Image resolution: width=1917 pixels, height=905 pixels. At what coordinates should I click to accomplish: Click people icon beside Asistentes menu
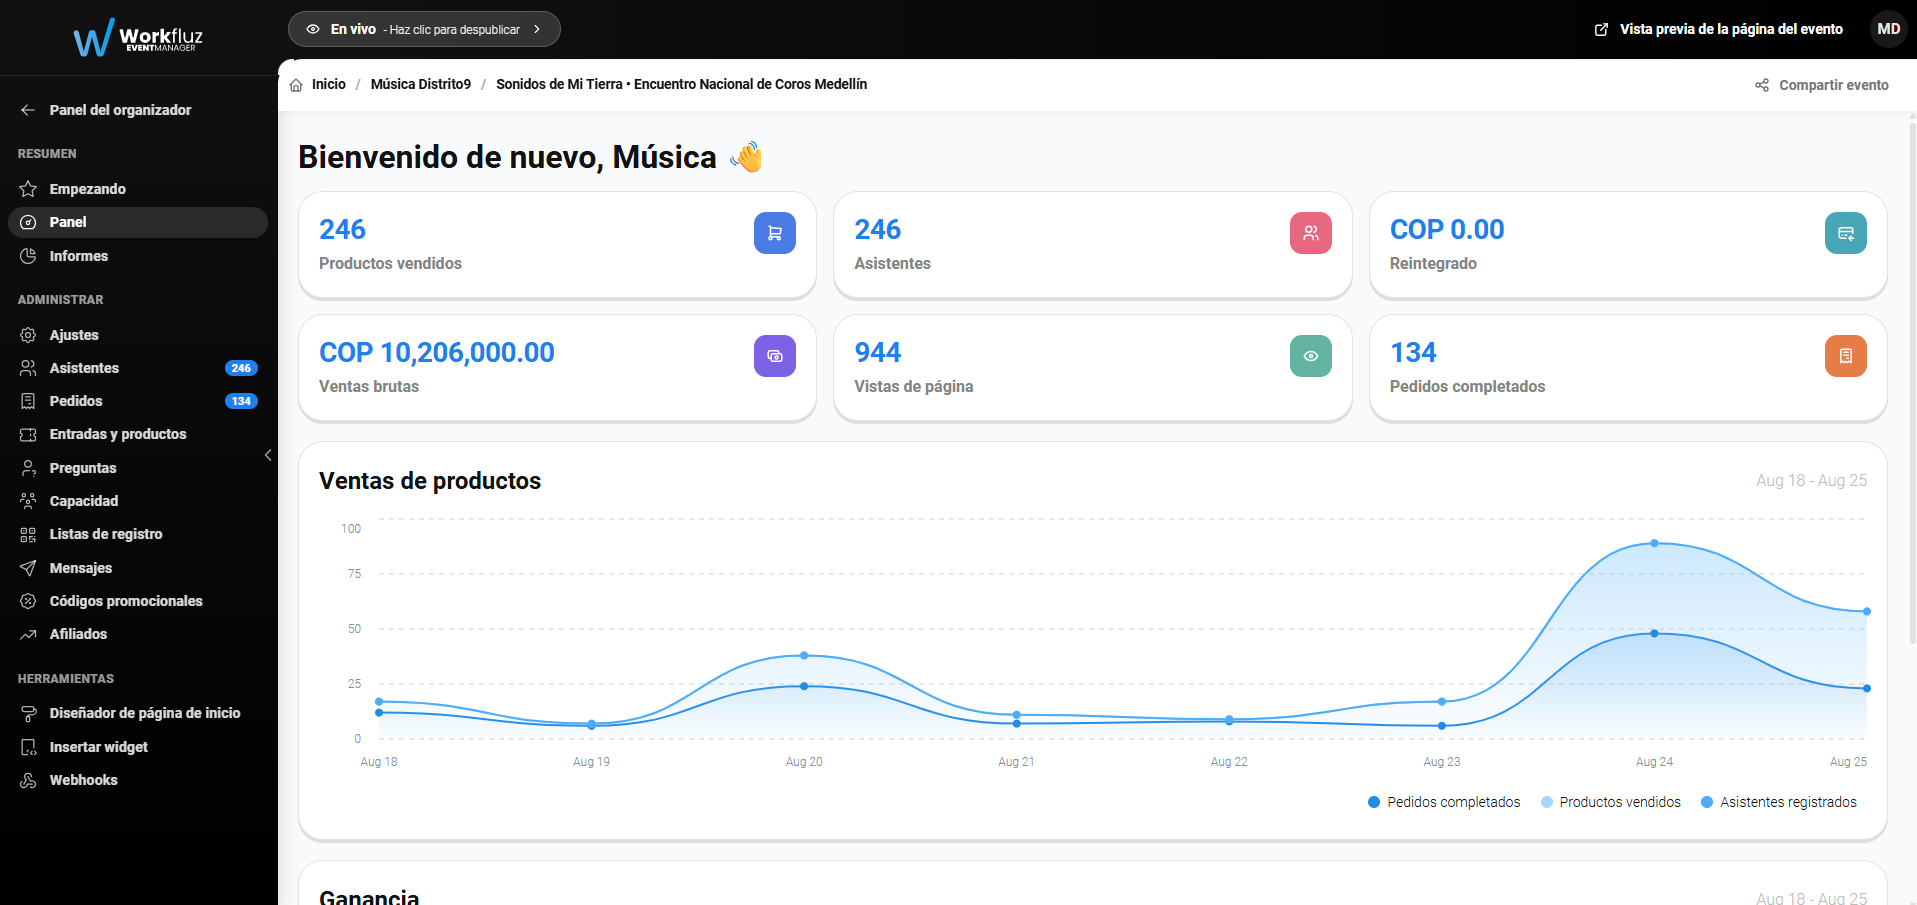pyautogui.click(x=28, y=368)
